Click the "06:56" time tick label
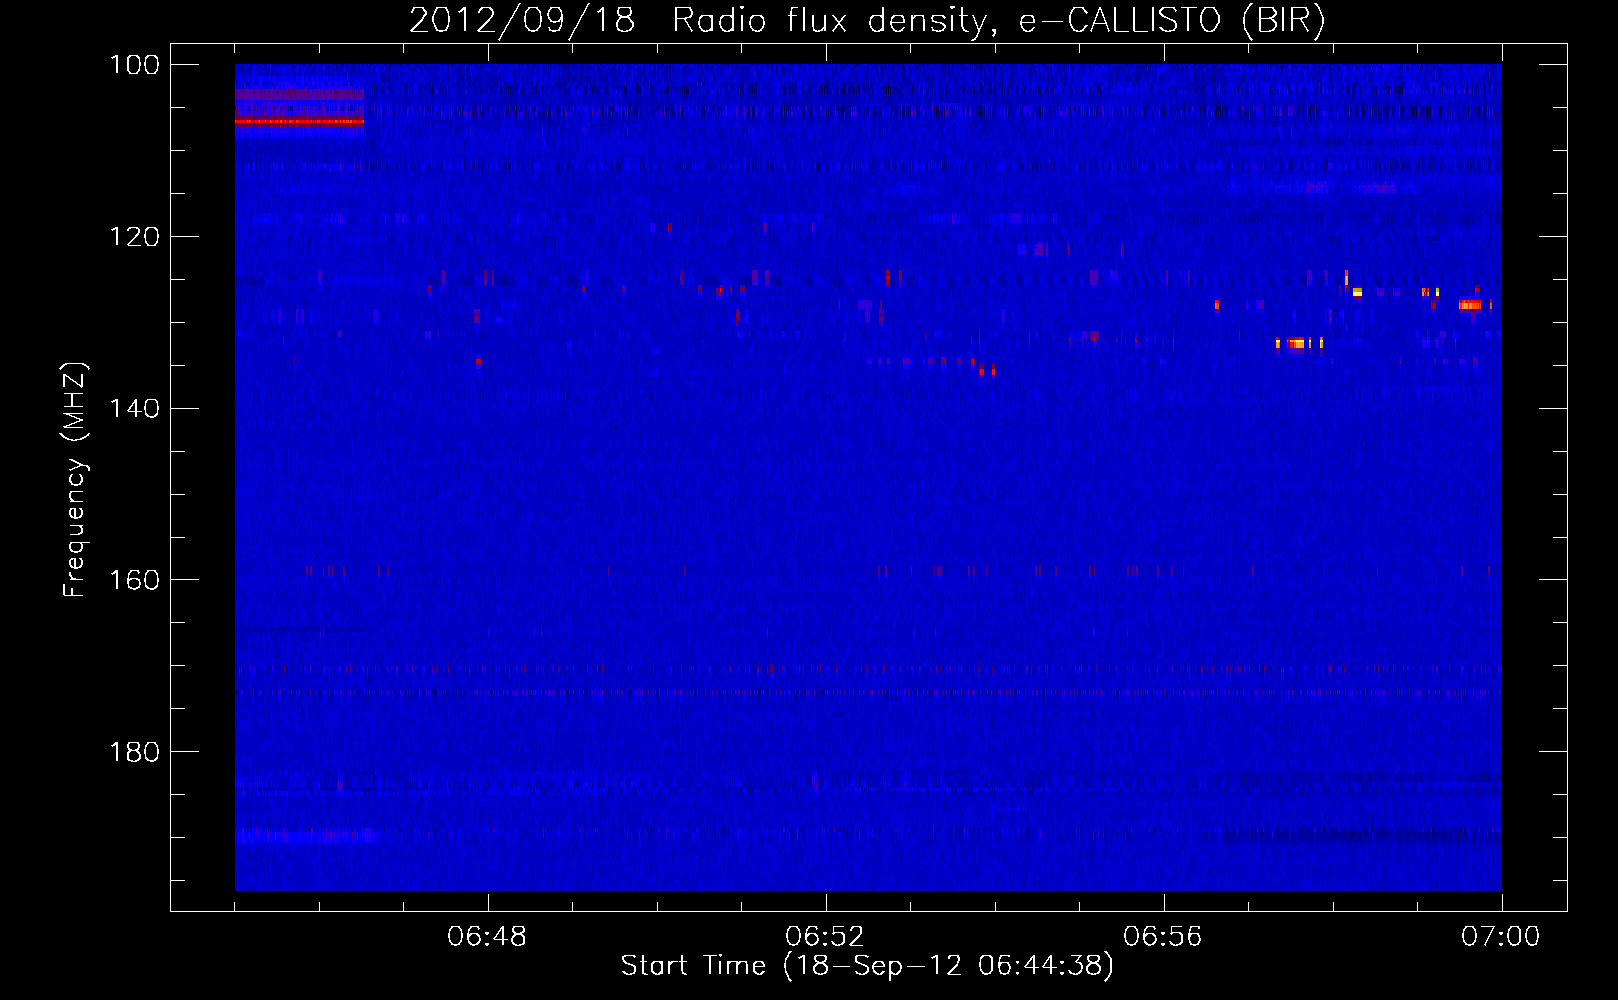The image size is (1618, 1000). (x=1163, y=937)
